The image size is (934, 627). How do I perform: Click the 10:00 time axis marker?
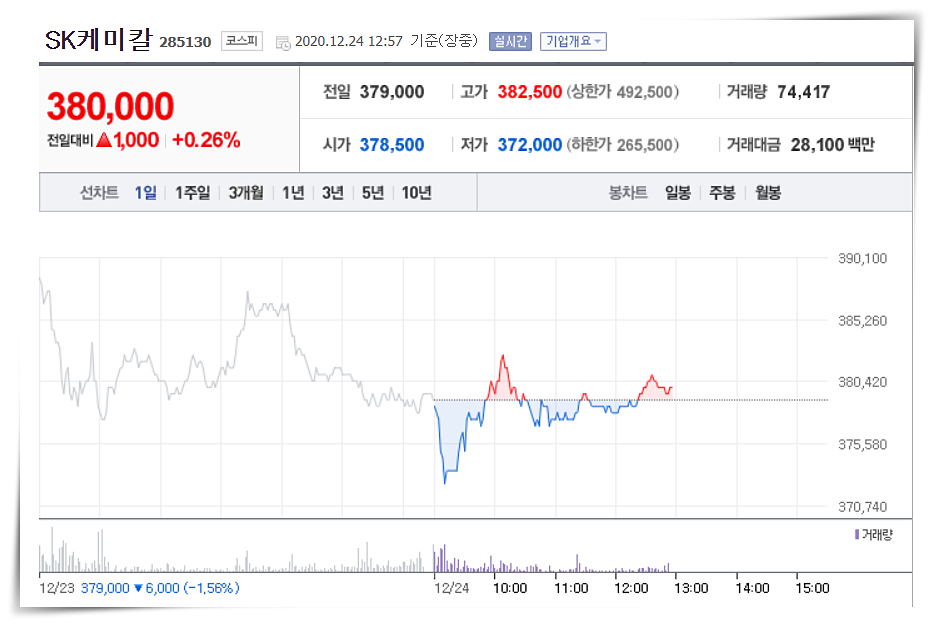point(510,588)
